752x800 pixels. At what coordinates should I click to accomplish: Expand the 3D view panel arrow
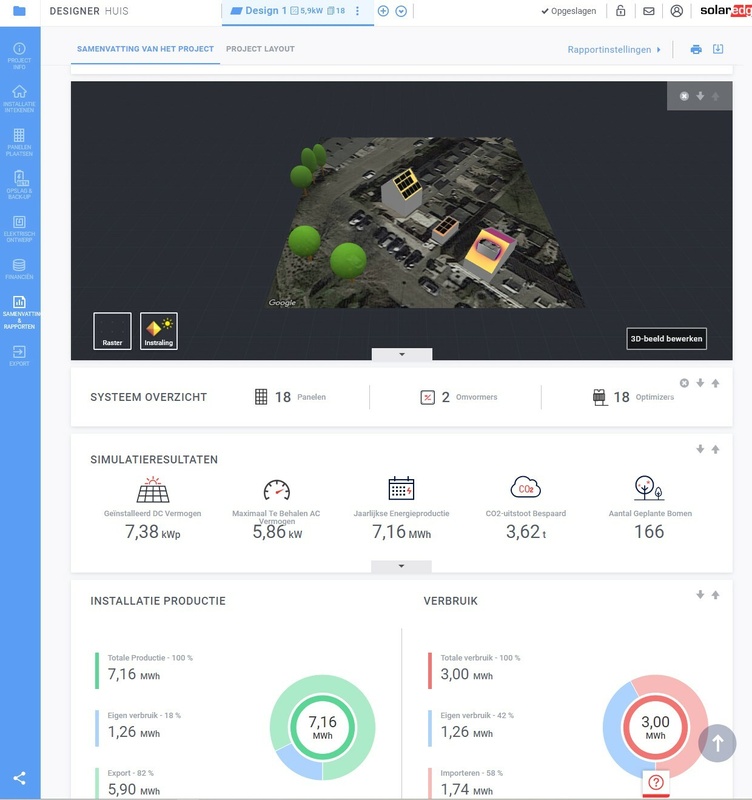click(402, 354)
